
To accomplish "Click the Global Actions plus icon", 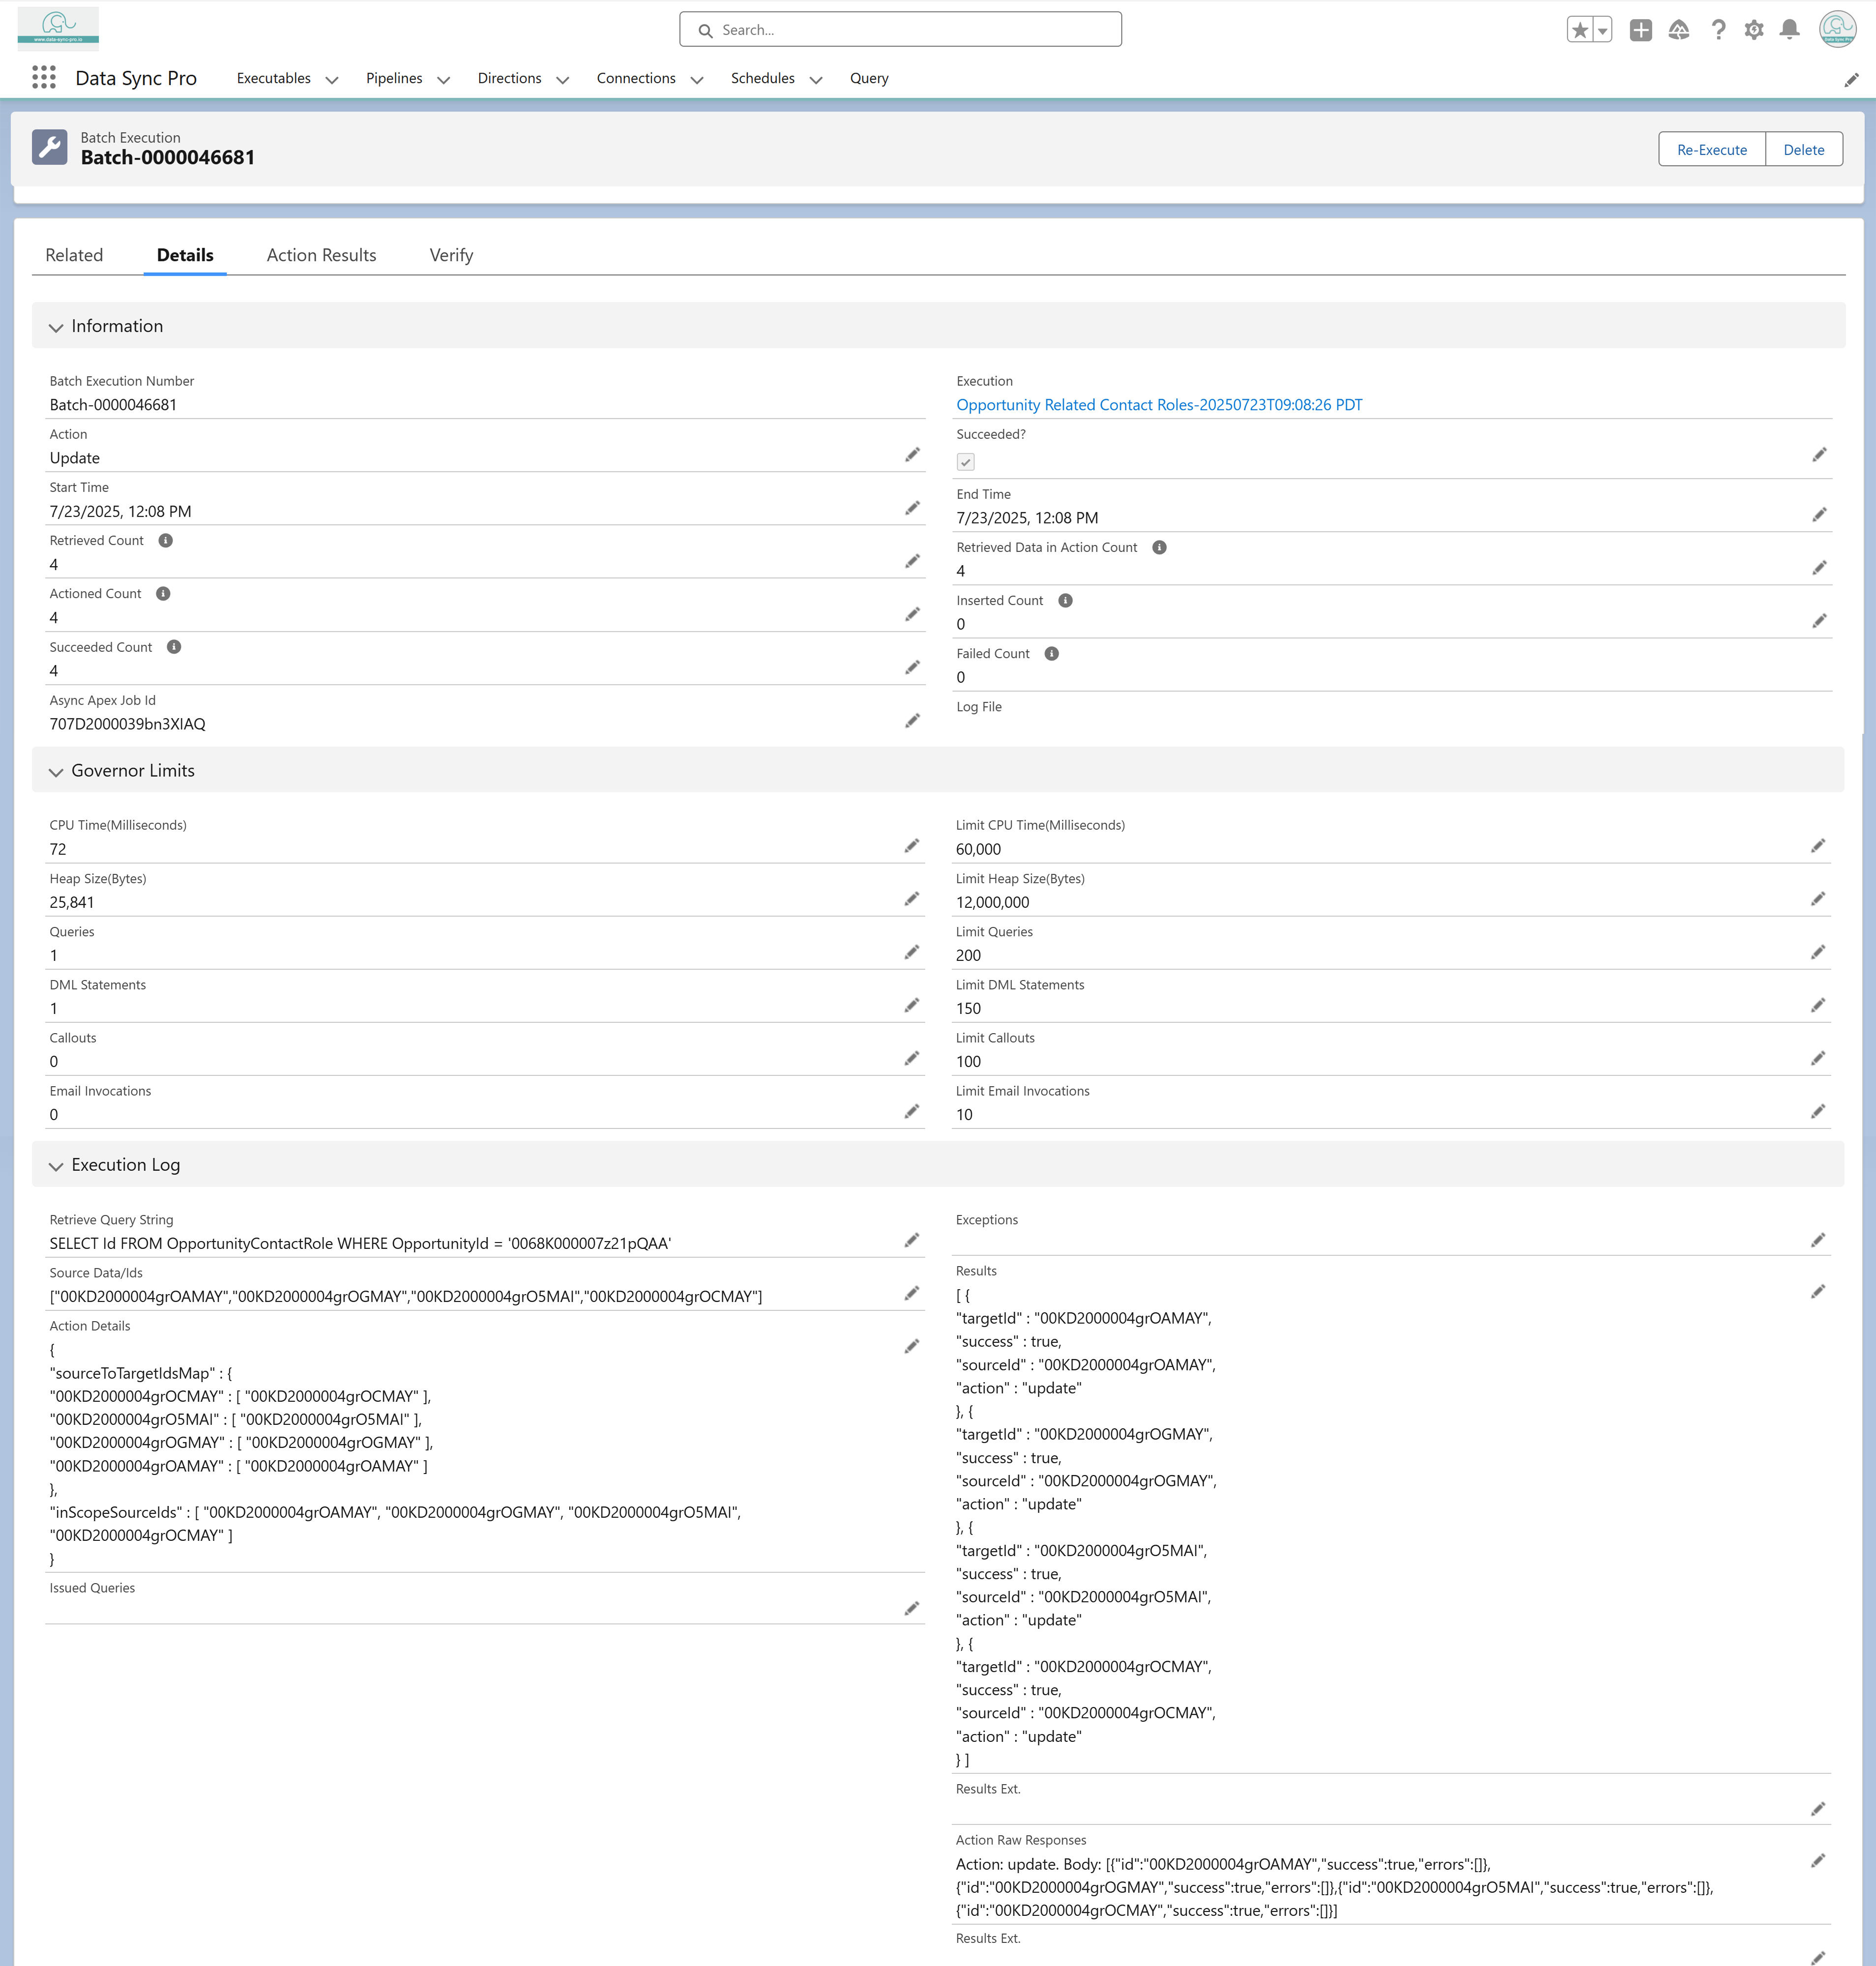I will (1640, 30).
